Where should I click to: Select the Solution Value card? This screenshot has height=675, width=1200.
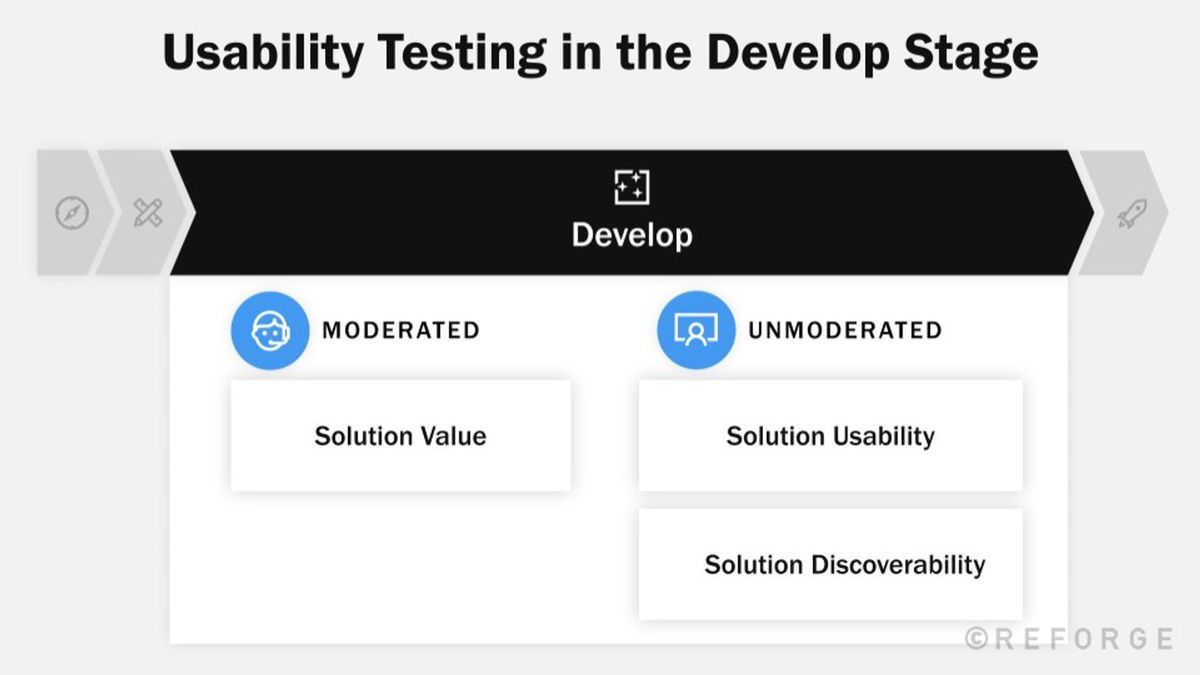pyautogui.click(x=400, y=436)
